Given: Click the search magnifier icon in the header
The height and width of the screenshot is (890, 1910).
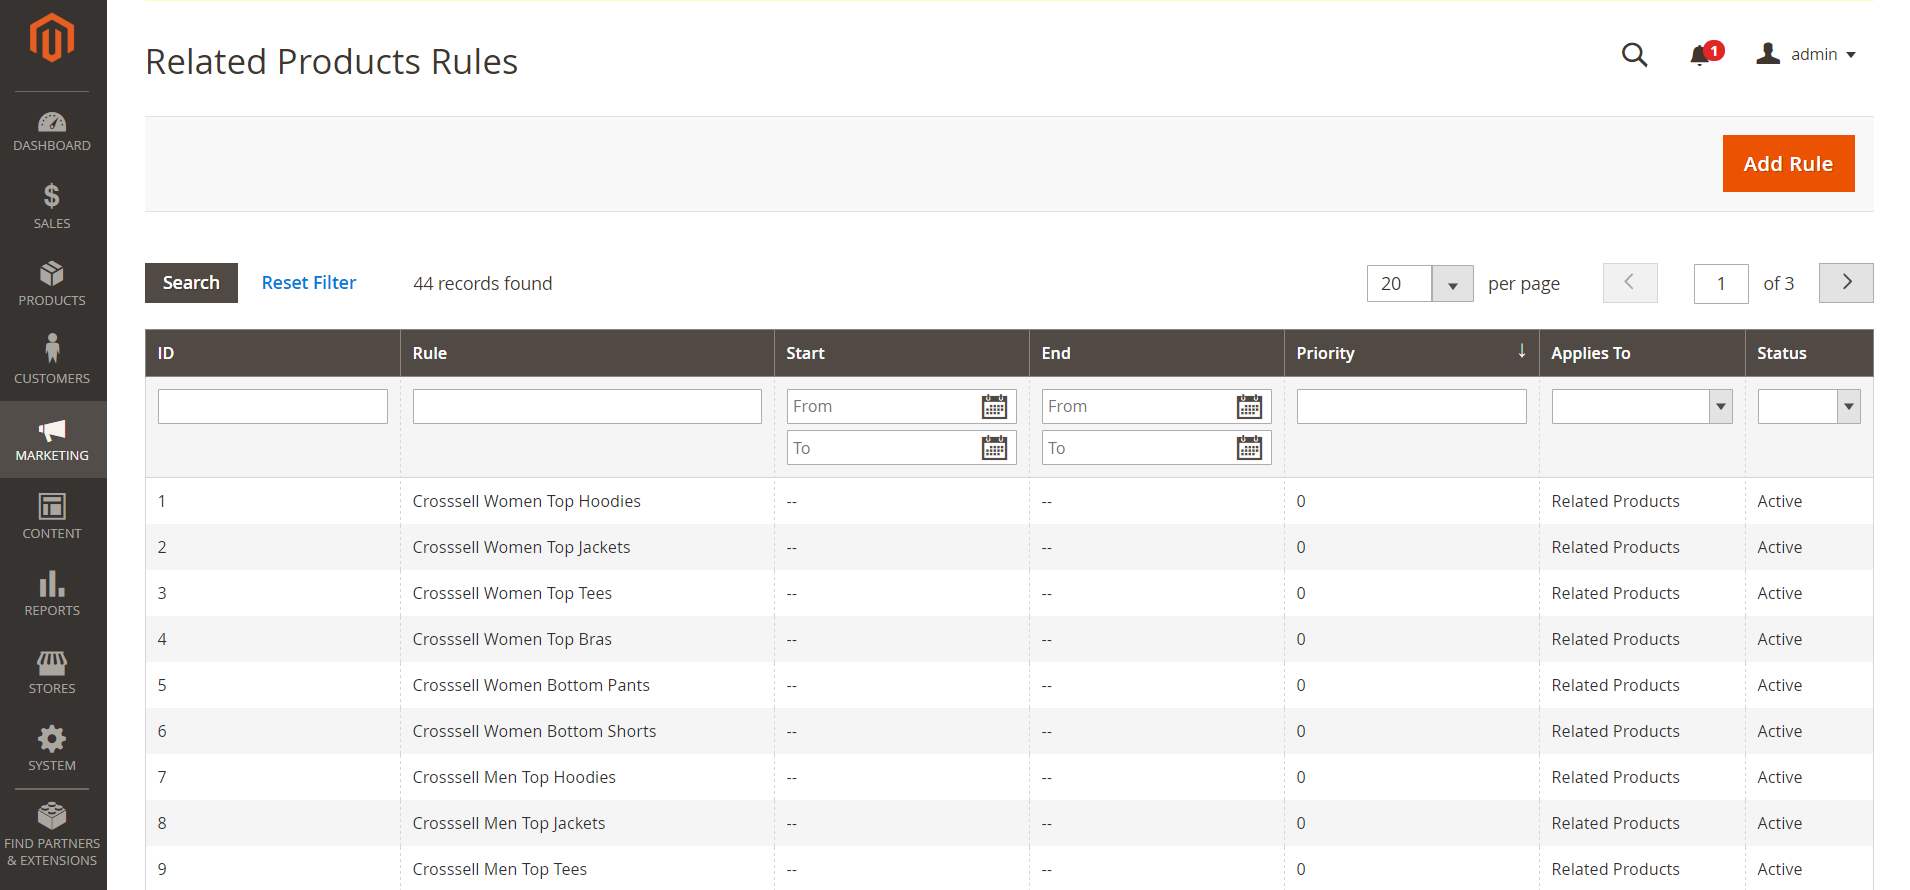Looking at the screenshot, I should (1634, 54).
